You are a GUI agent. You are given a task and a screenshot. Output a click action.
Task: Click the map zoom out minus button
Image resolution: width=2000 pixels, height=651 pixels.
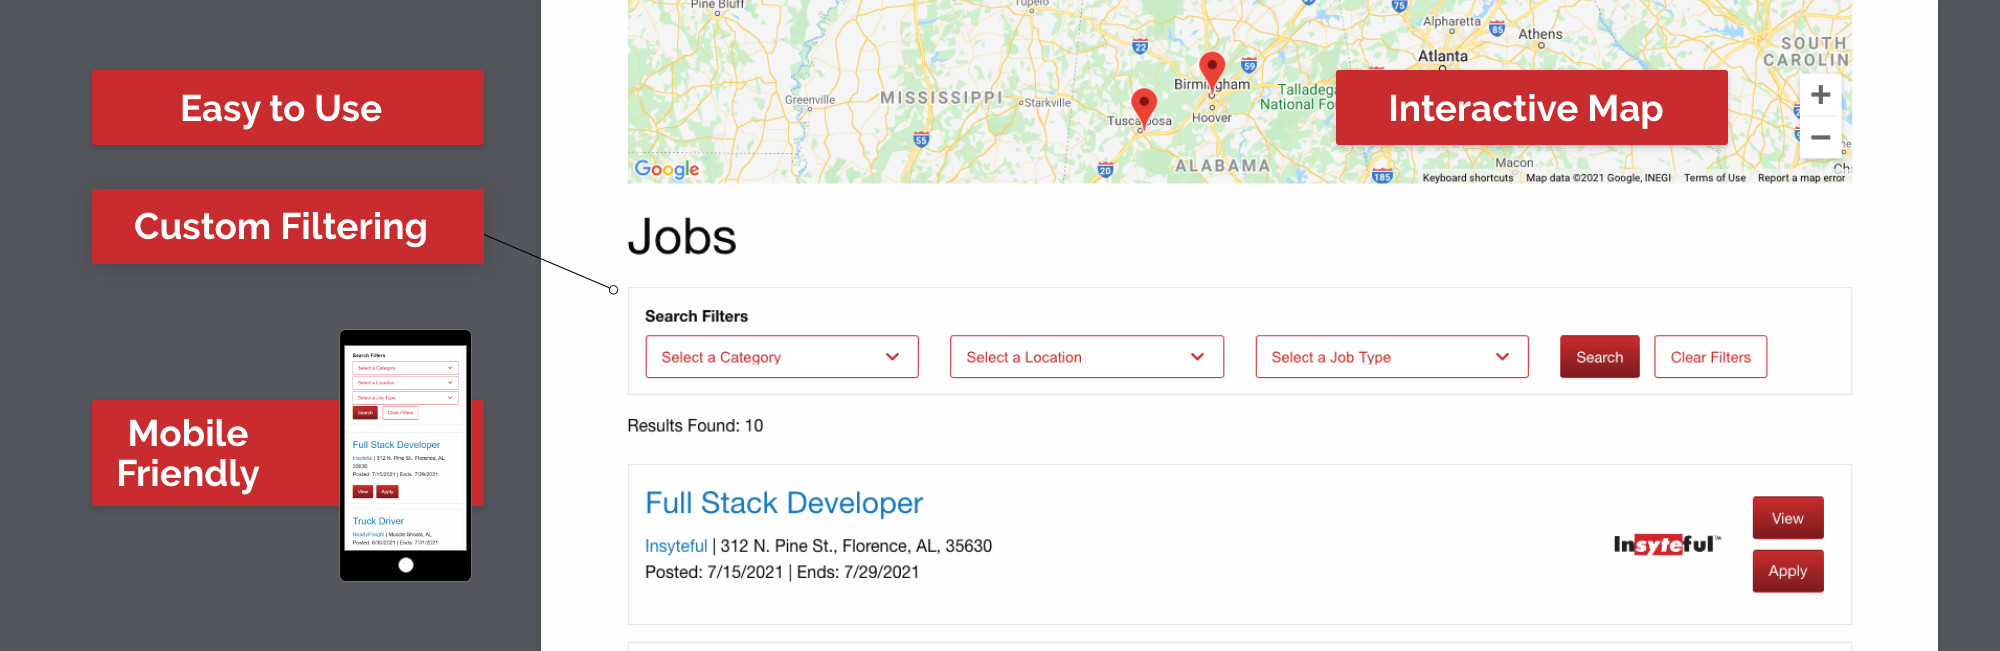click(x=1820, y=138)
